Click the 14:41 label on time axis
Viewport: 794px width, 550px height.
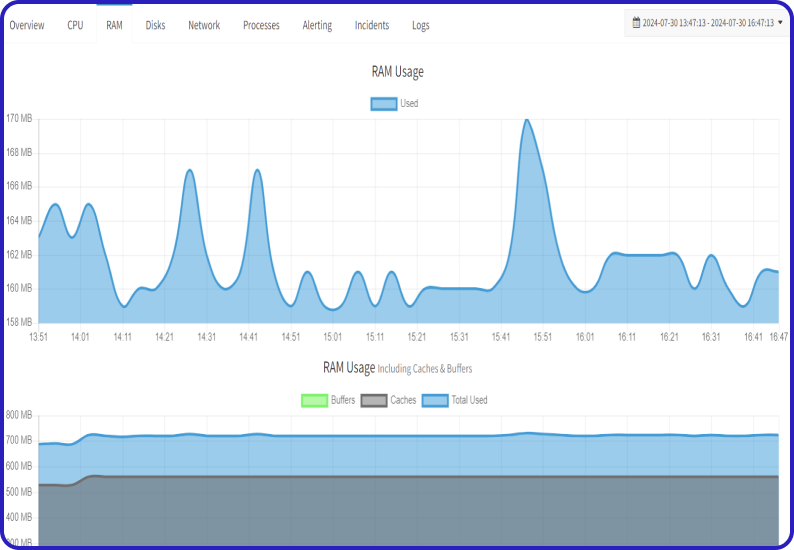pos(249,337)
